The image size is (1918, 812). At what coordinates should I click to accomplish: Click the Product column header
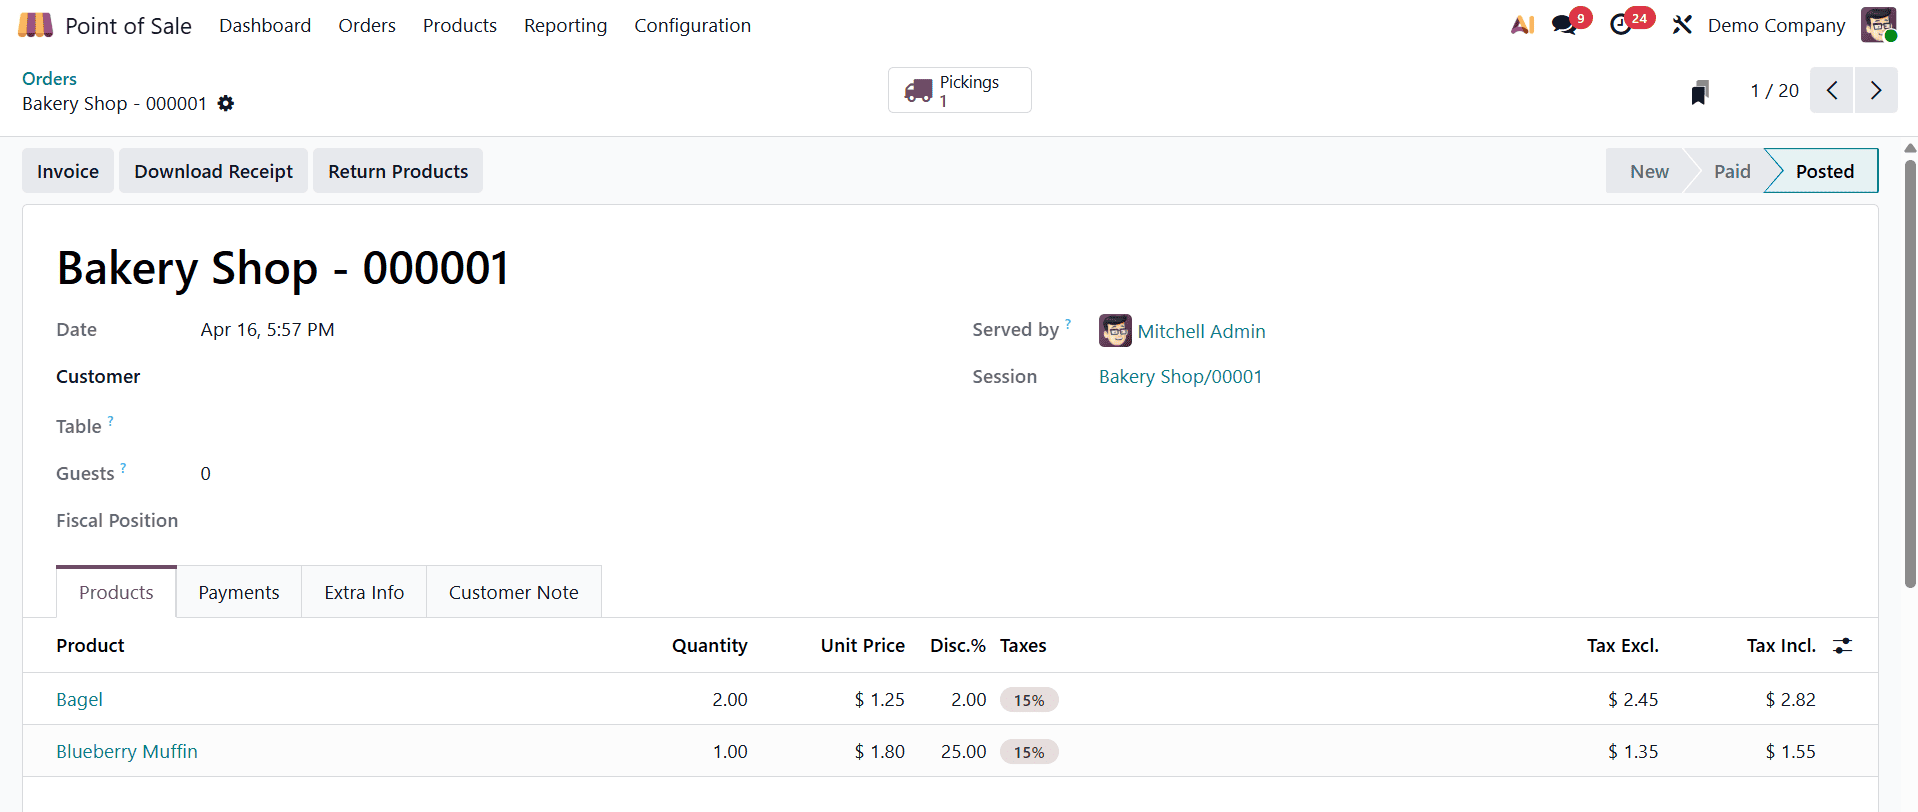click(90, 645)
